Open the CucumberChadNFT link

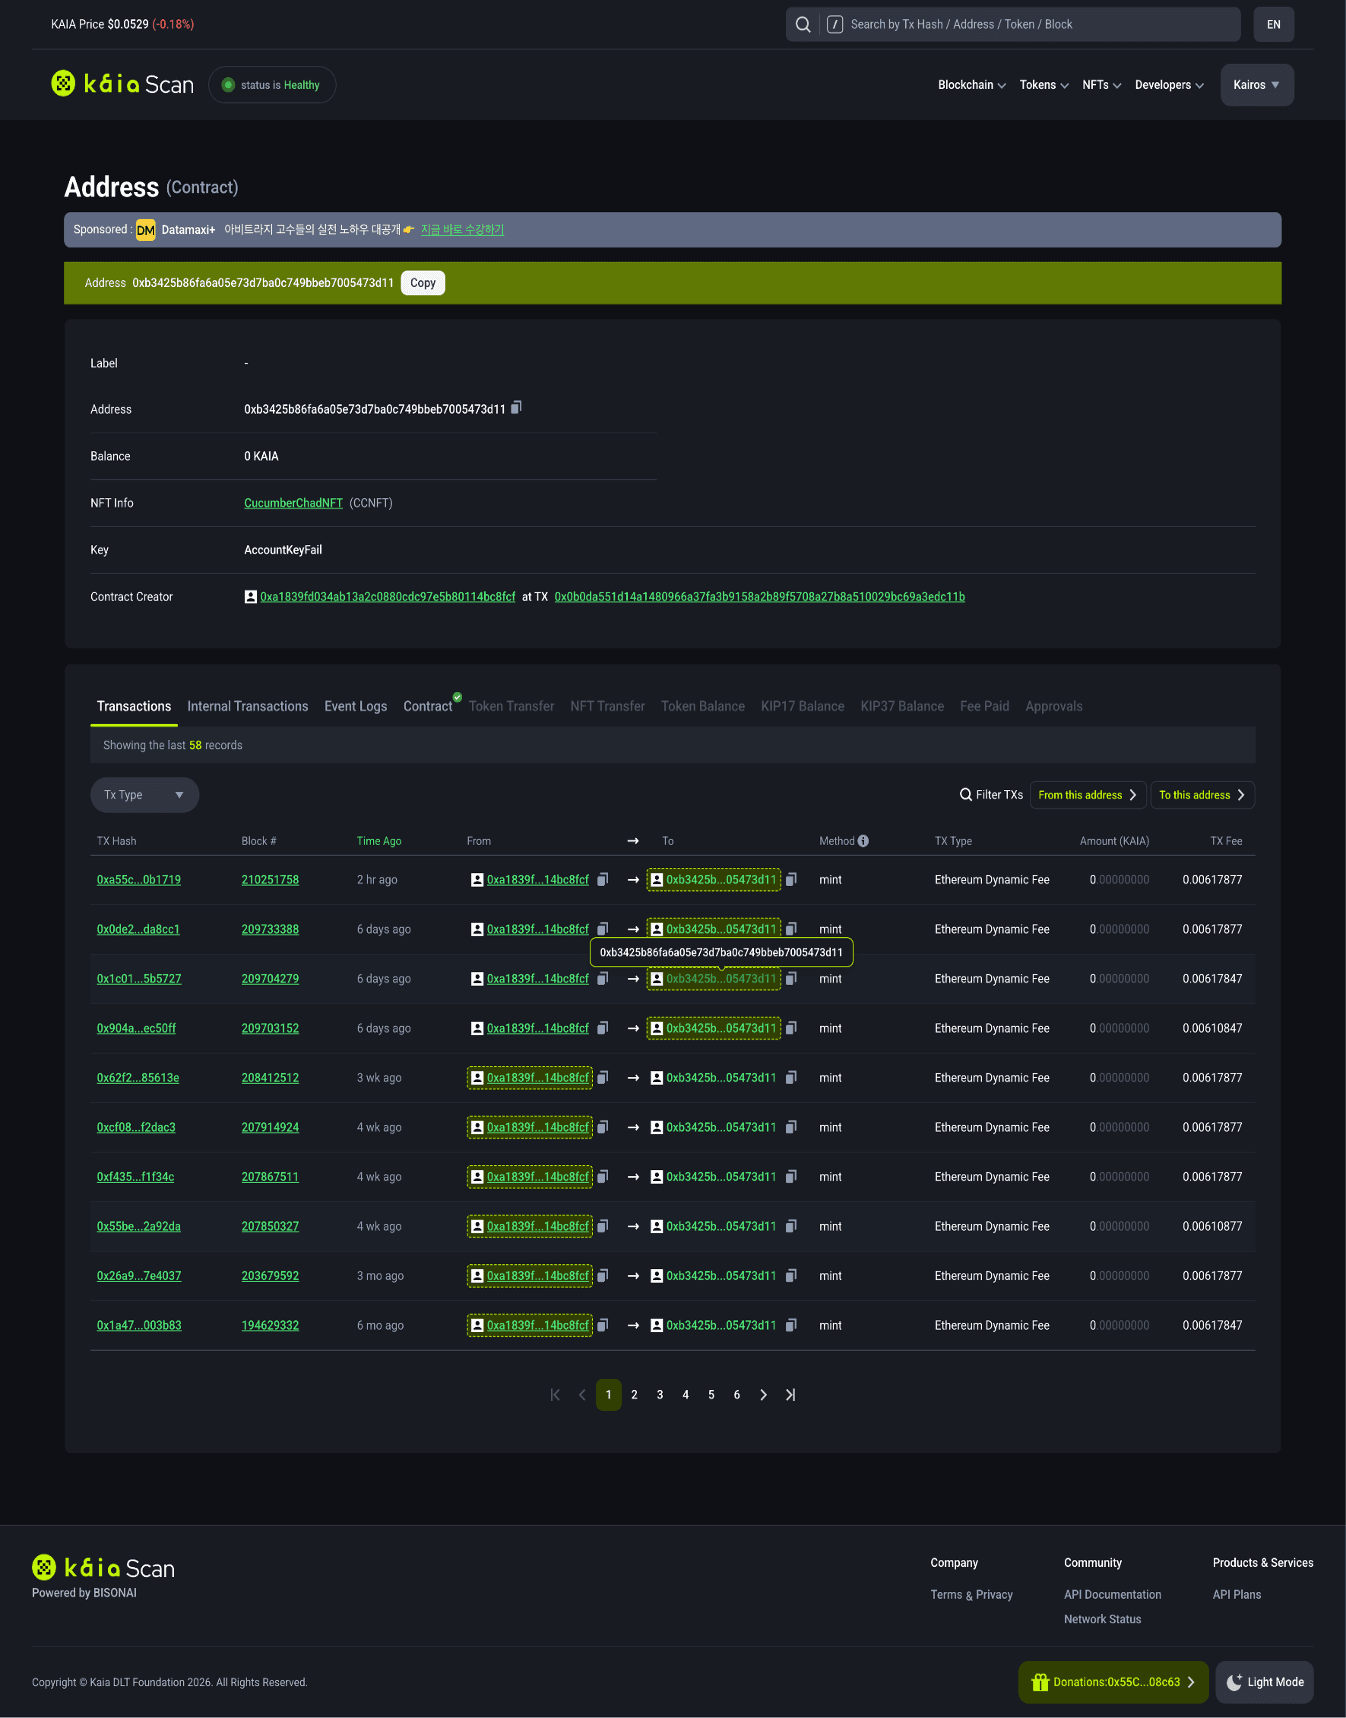pyautogui.click(x=293, y=503)
